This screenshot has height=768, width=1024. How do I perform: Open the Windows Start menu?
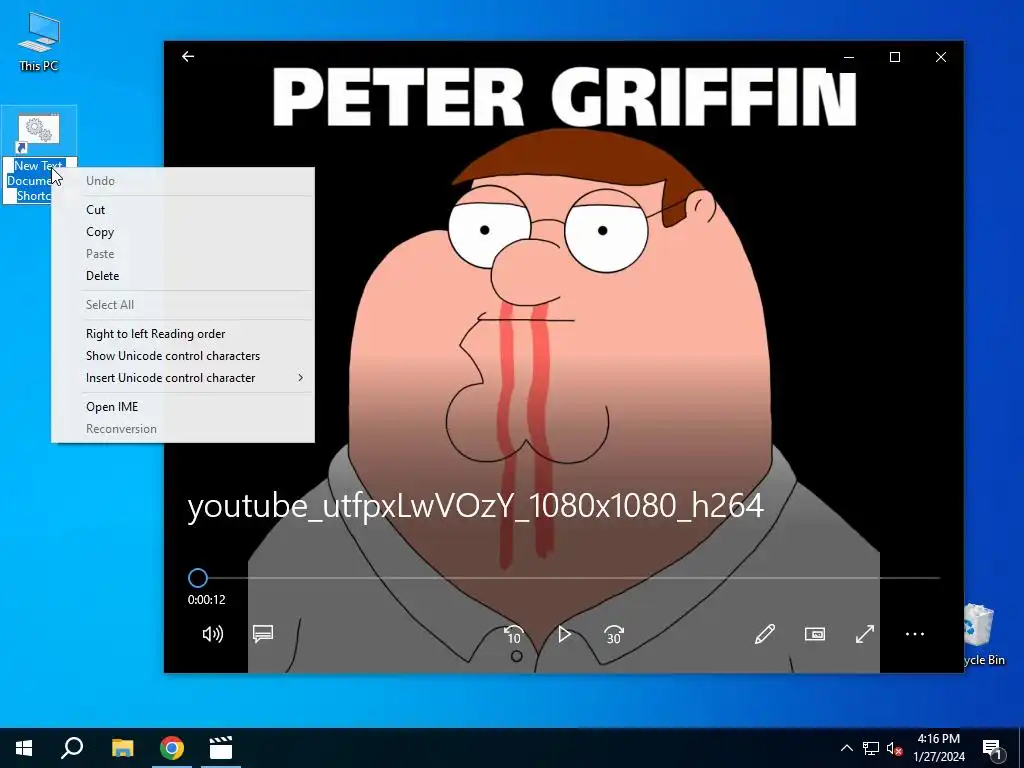click(24, 748)
